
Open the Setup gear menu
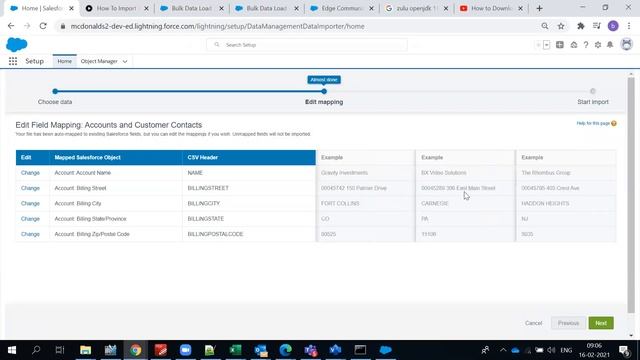(598, 45)
